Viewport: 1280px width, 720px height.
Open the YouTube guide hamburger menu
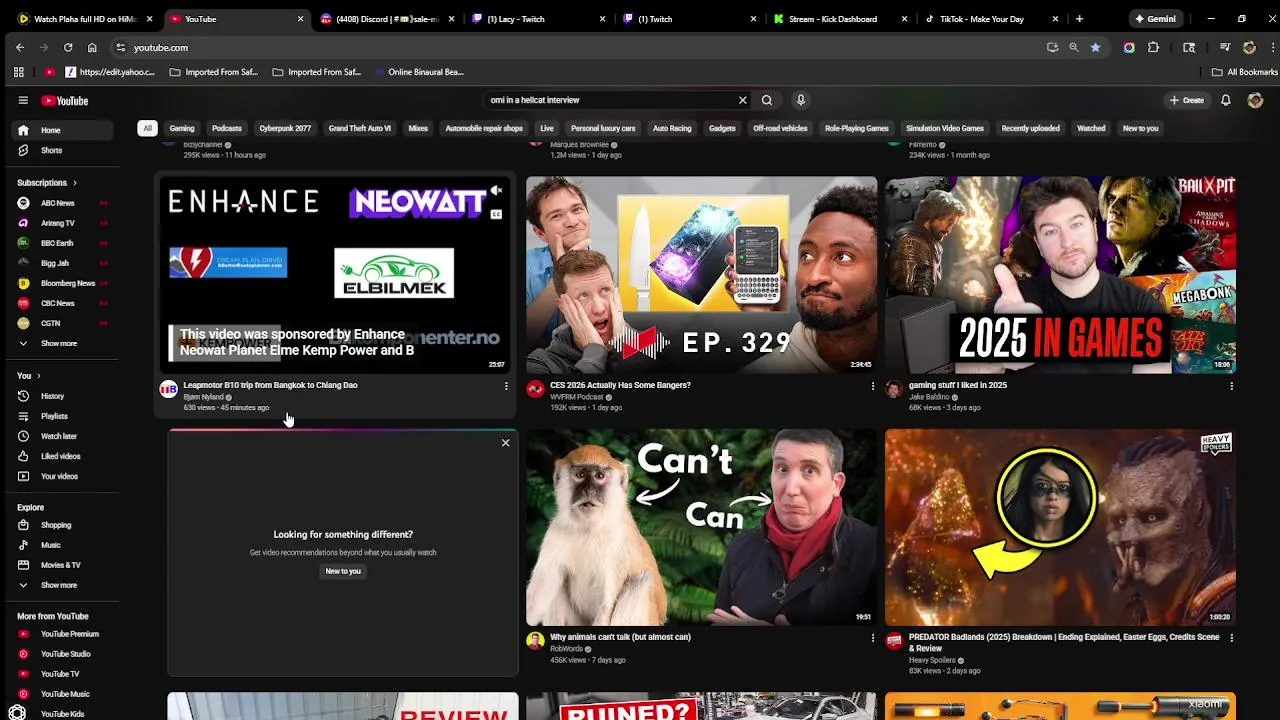pyautogui.click(x=23, y=100)
